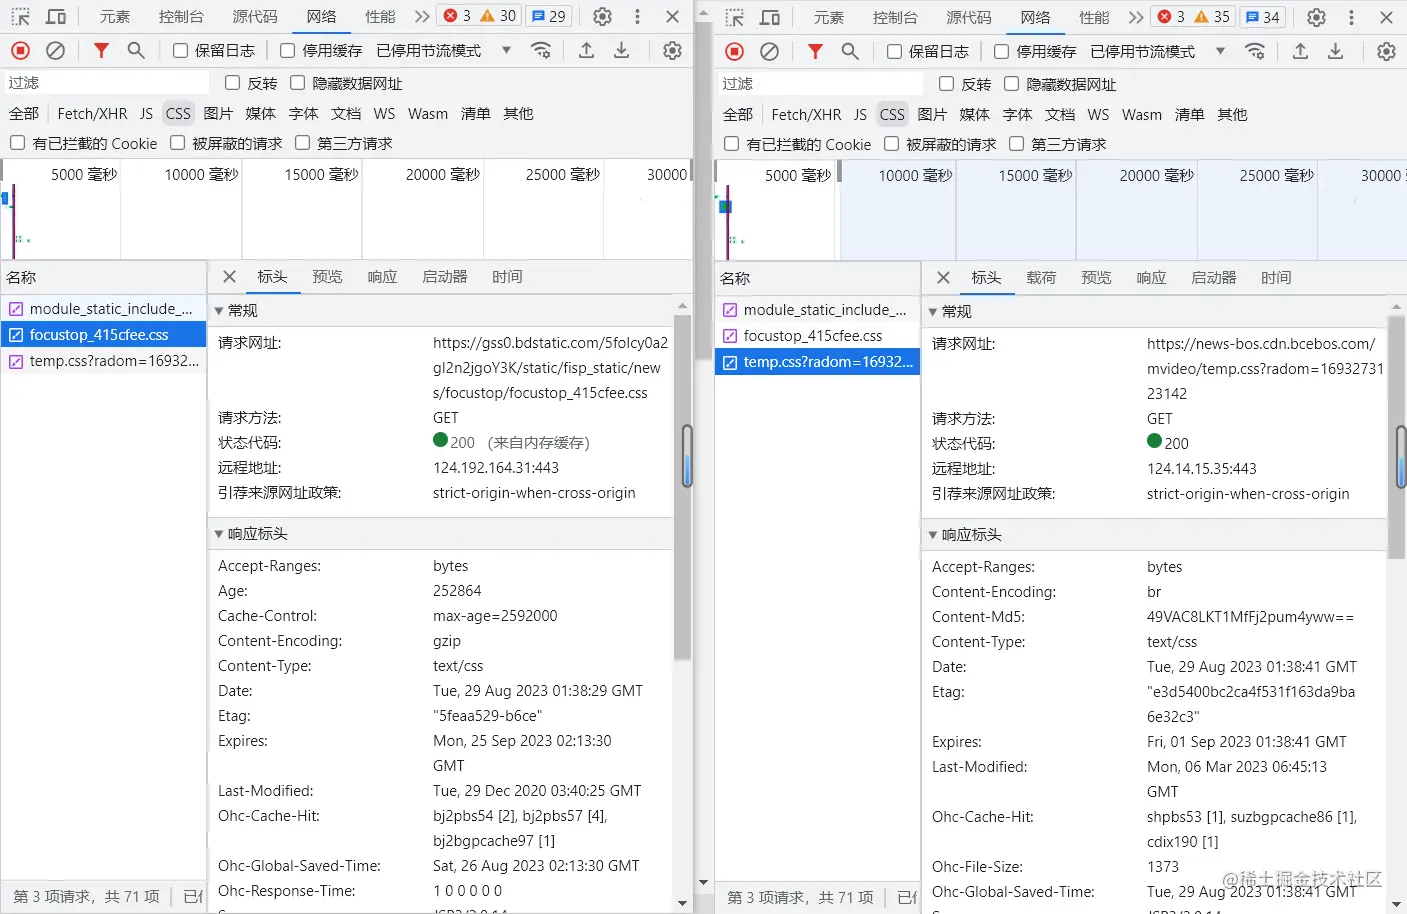Import HAR file icon in right panel
Image resolution: width=1407 pixels, height=914 pixels.
pos(1301,51)
